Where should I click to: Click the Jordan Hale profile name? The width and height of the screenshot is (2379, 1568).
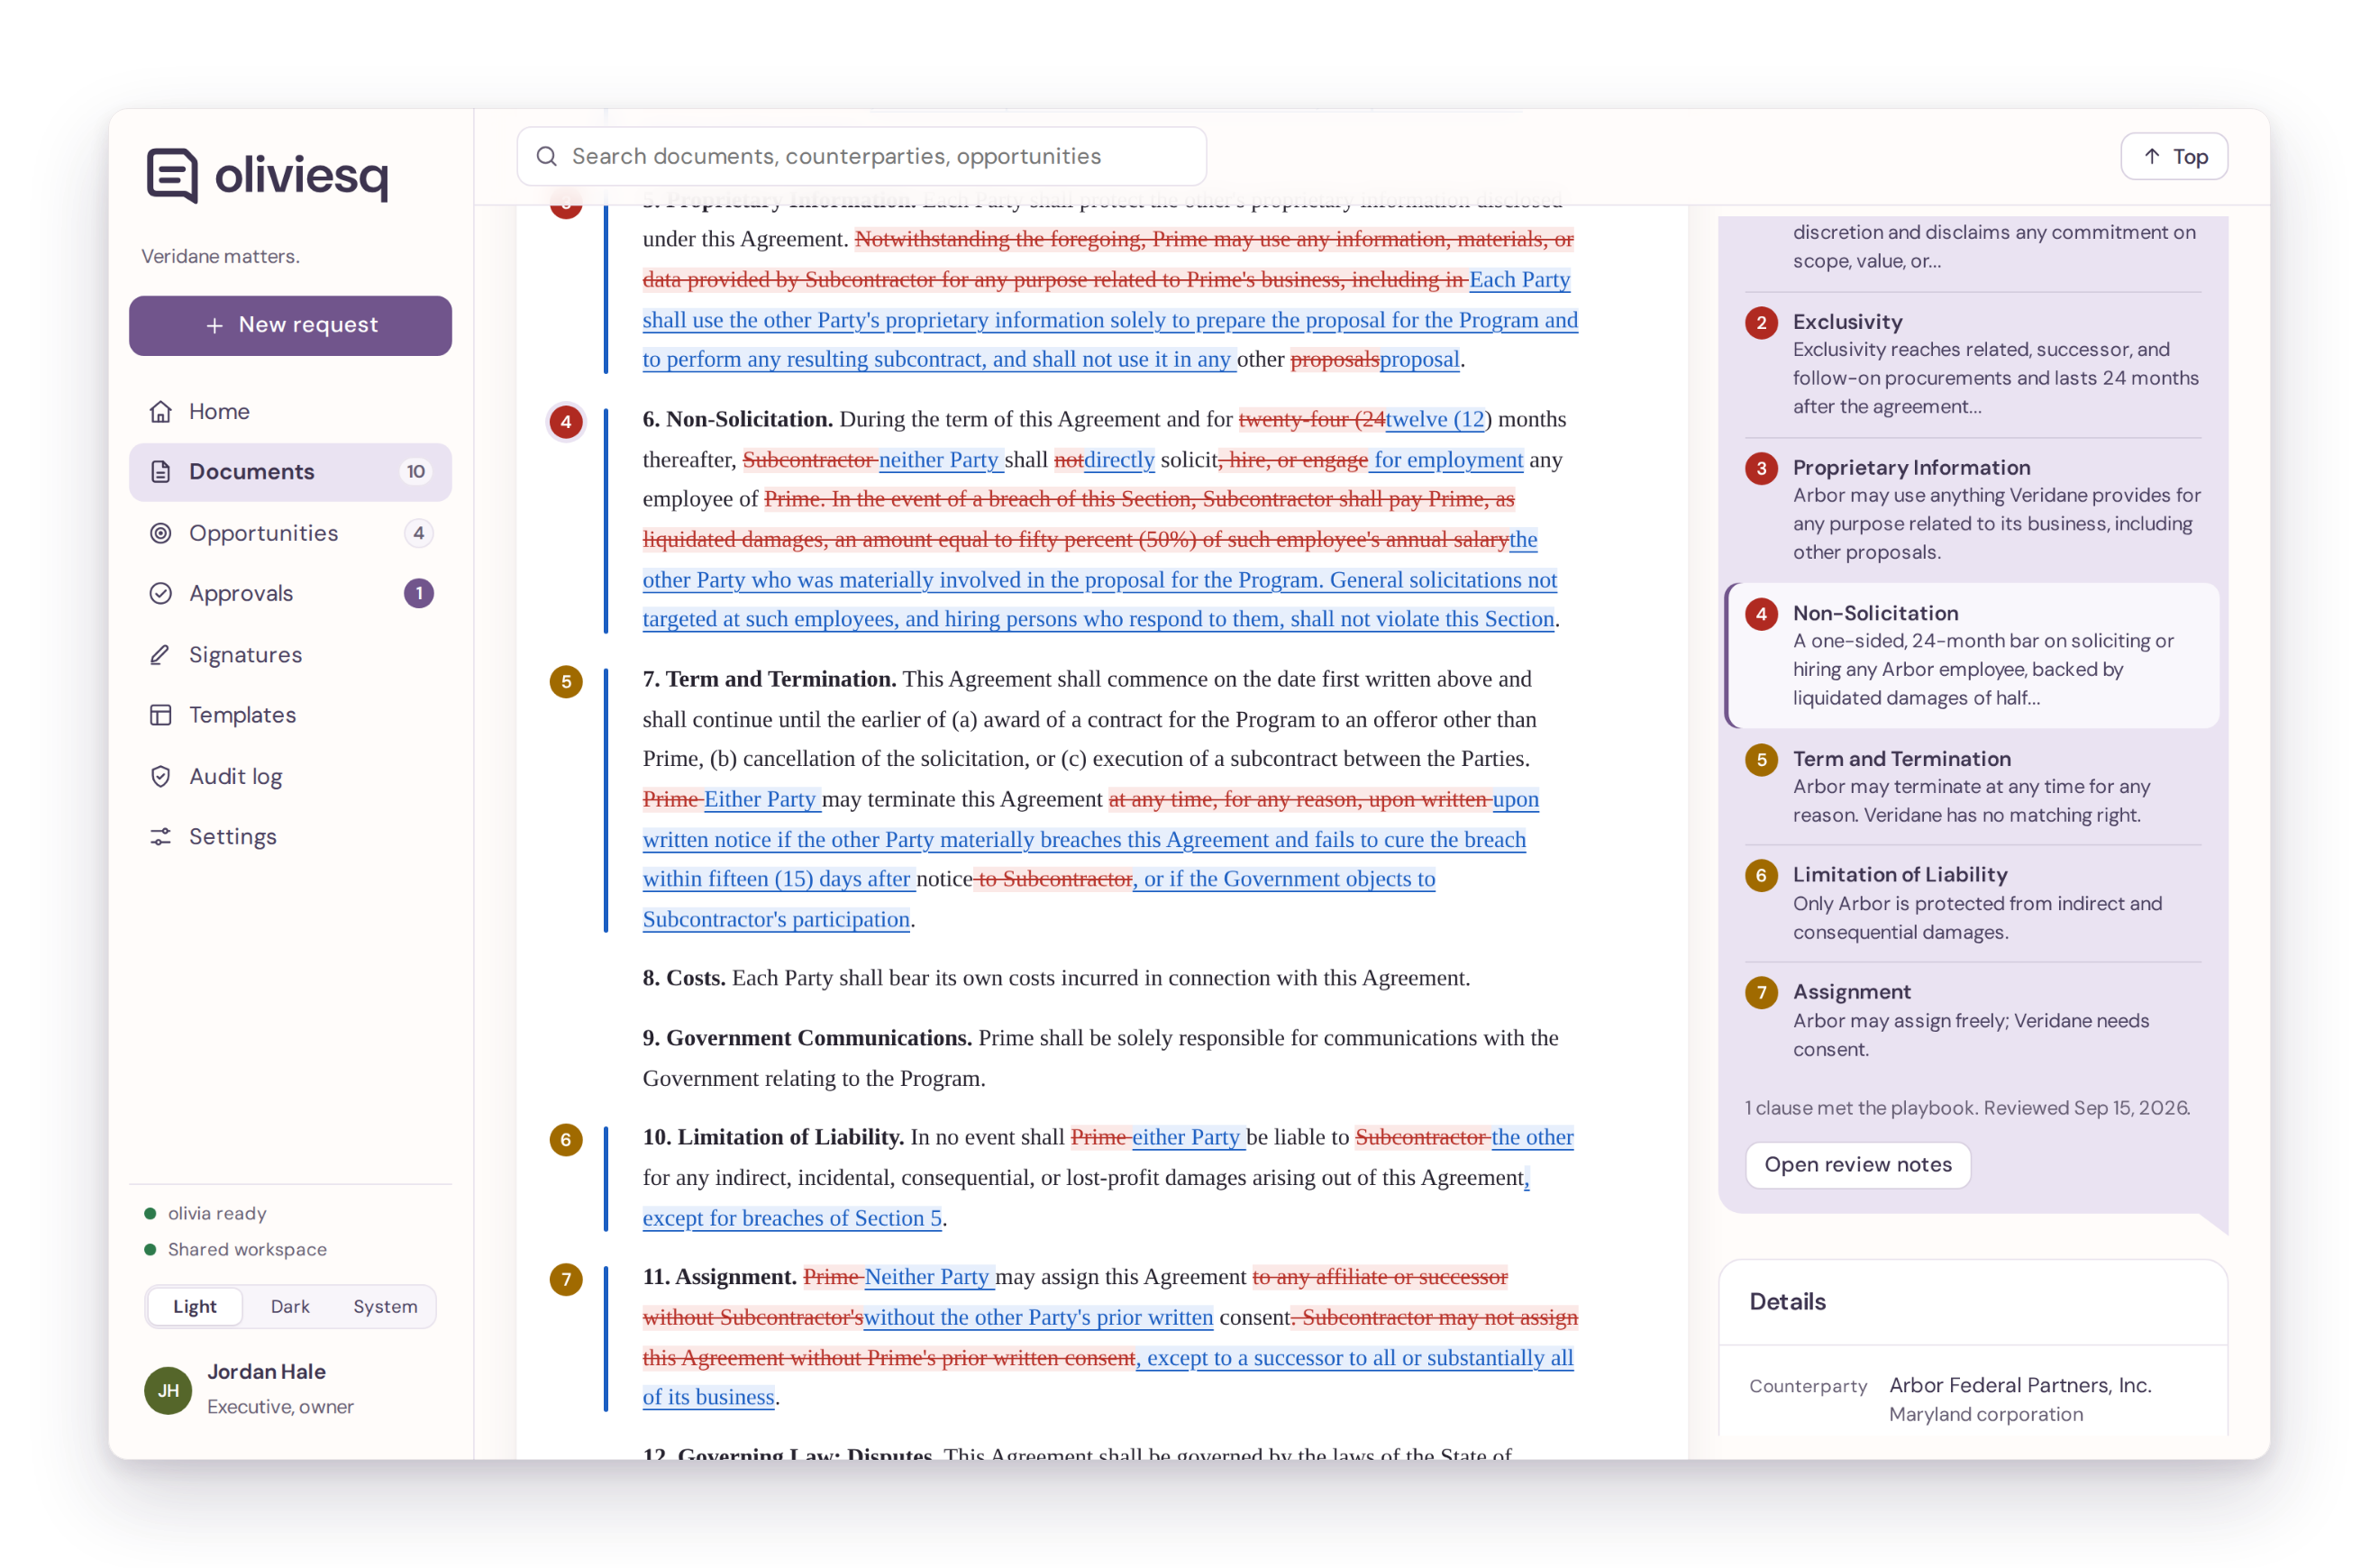point(266,1372)
